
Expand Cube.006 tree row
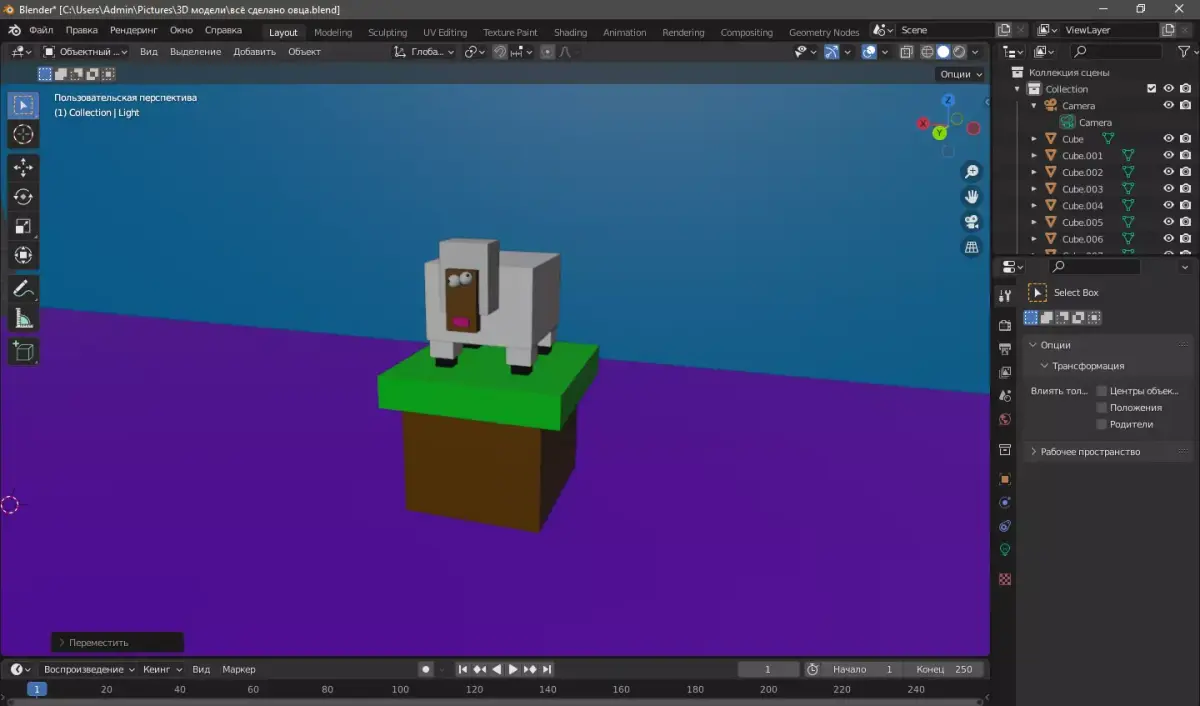[1034, 239]
